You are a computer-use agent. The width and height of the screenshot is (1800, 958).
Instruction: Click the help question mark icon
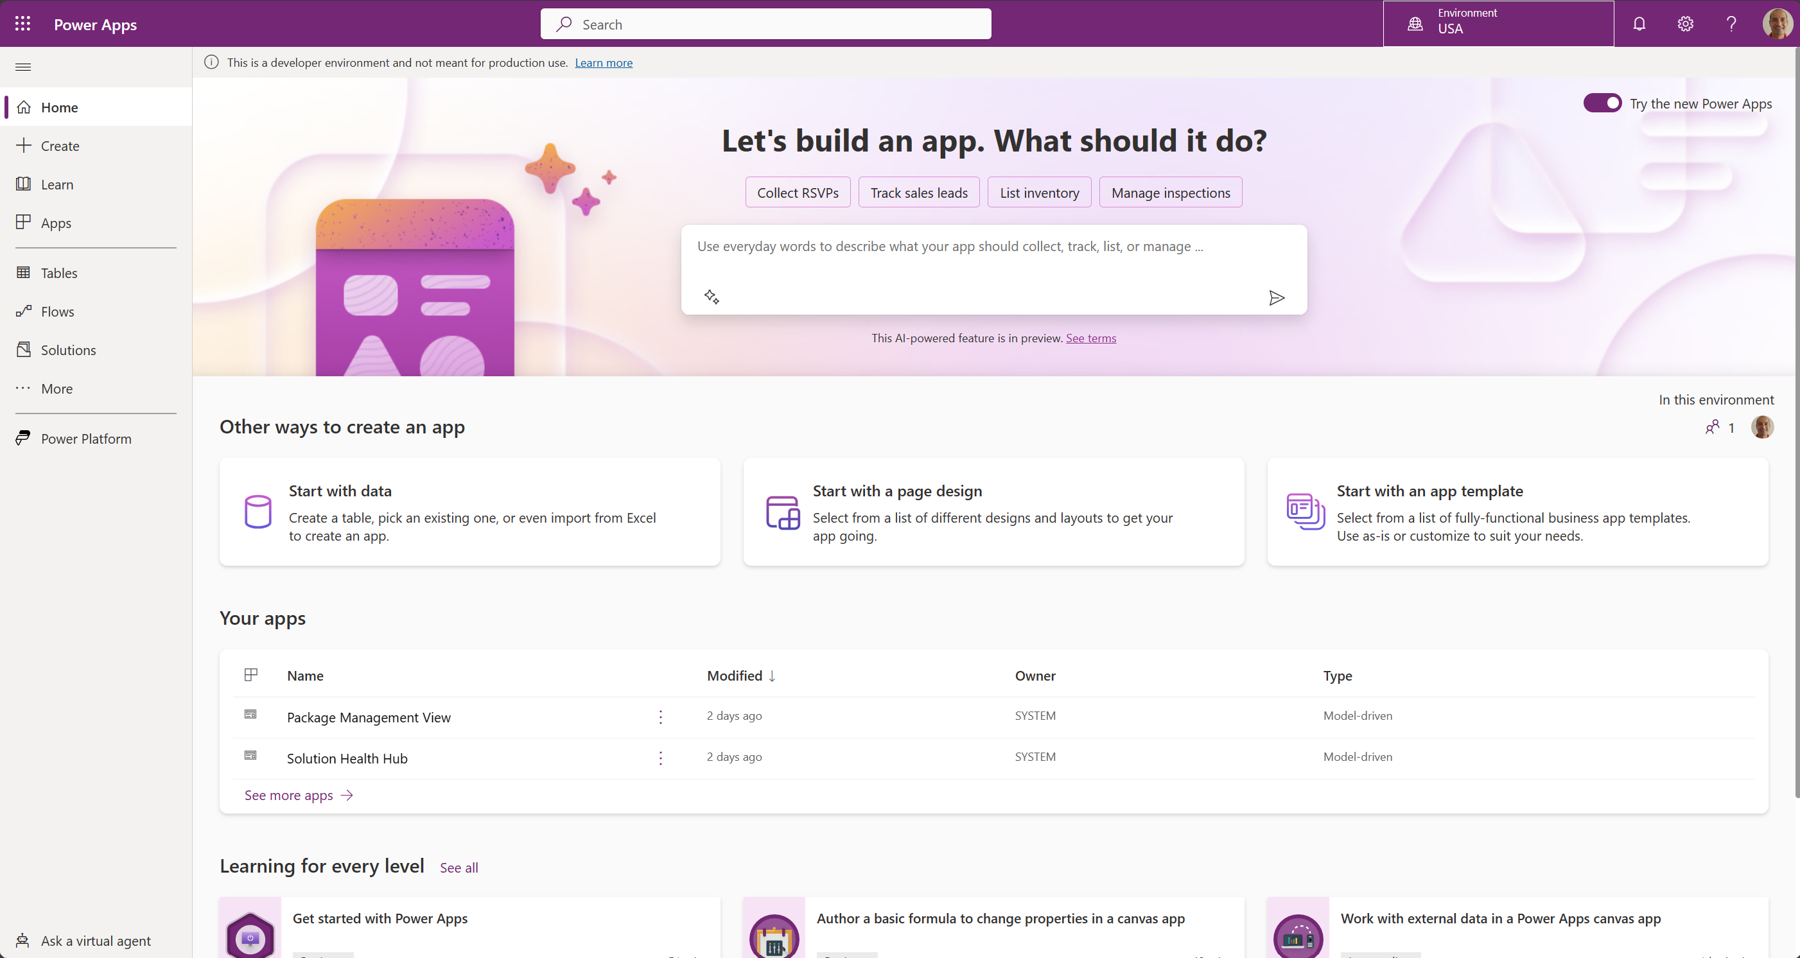click(x=1731, y=24)
